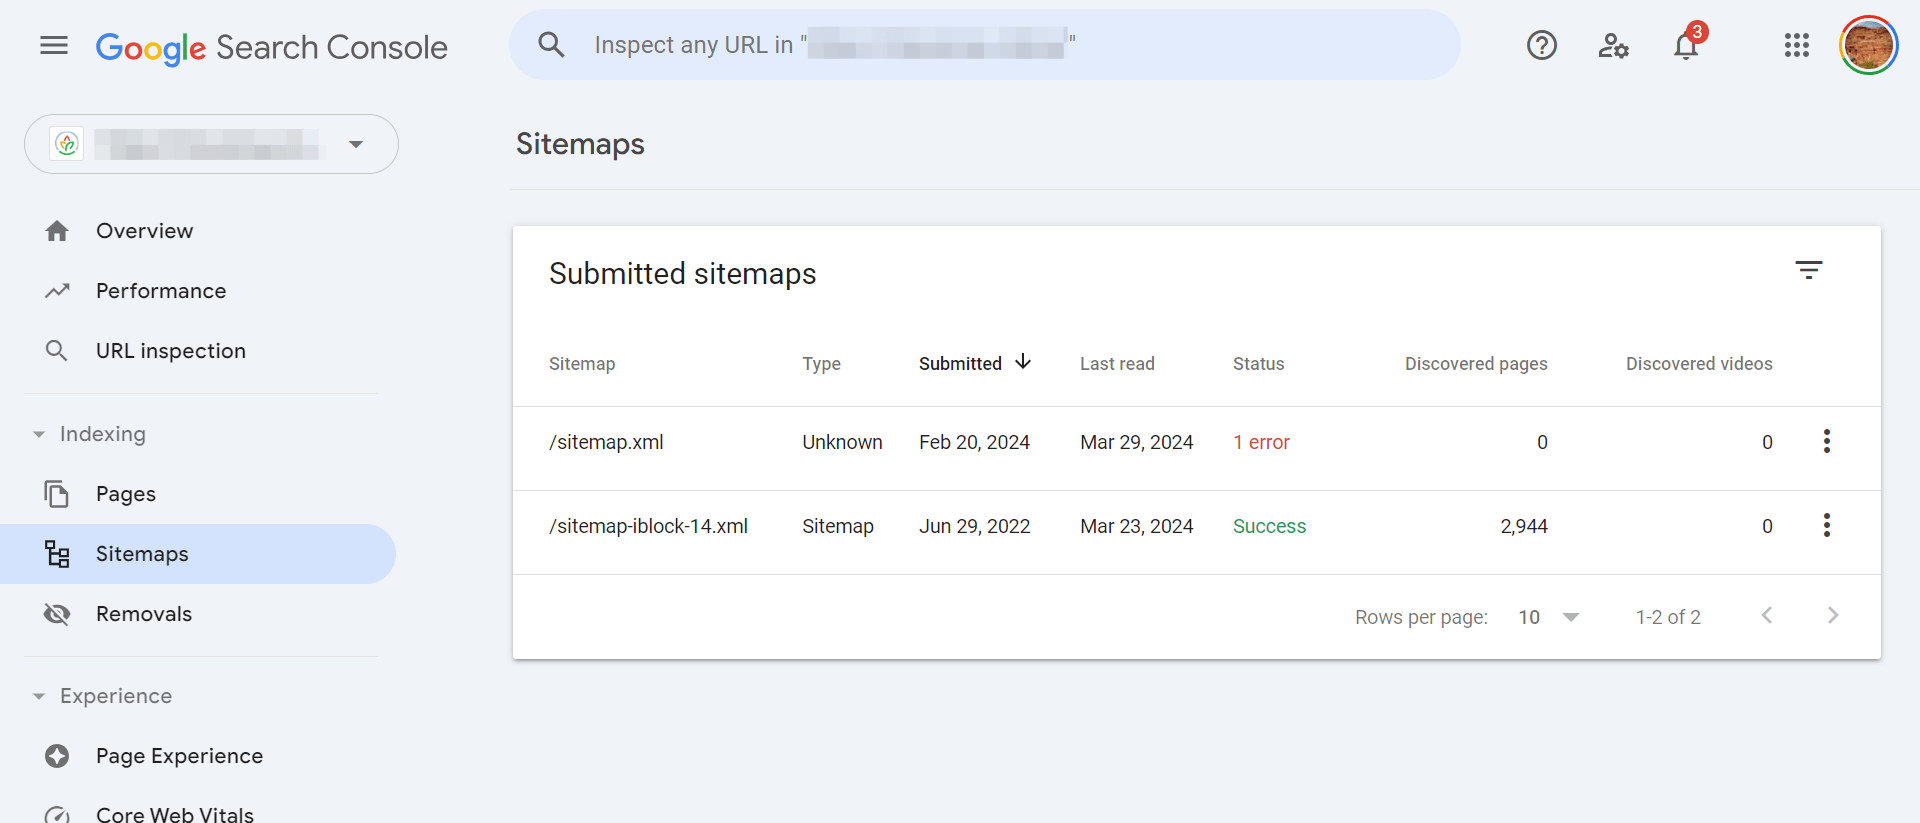Open more options for sitemap-iblock-14.xml row
Viewport: 1920px width, 823px height.
tap(1826, 526)
